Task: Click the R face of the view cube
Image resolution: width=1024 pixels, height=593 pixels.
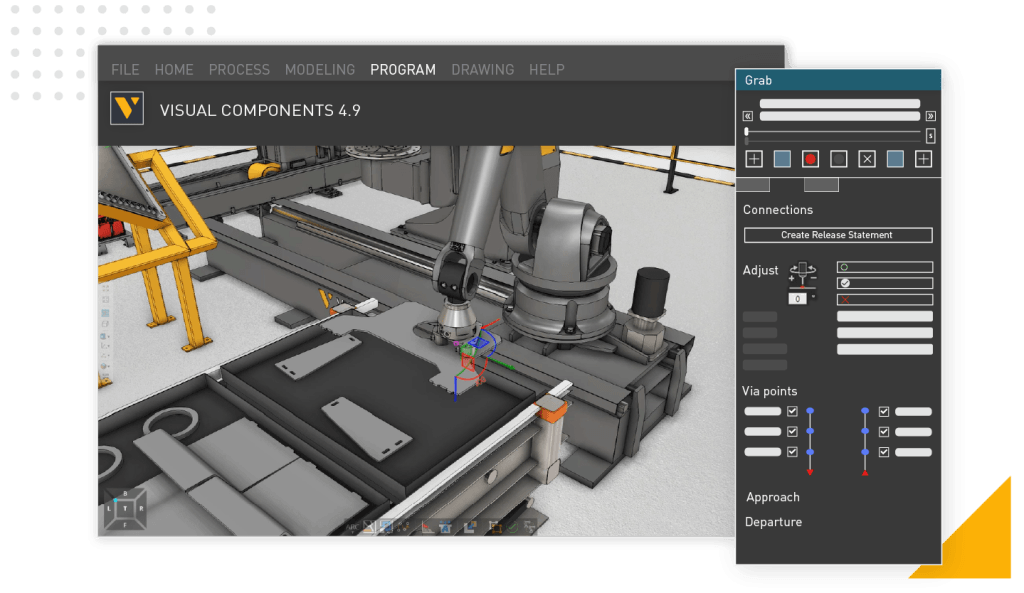Action: [x=140, y=508]
